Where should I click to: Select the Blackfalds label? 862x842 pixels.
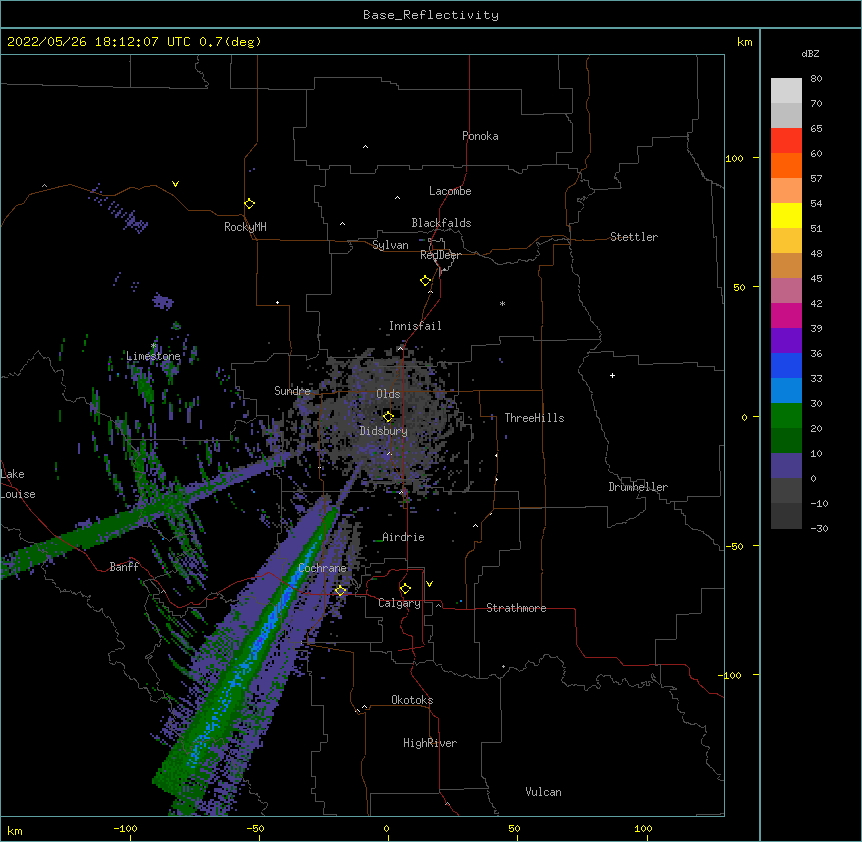point(441,223)
